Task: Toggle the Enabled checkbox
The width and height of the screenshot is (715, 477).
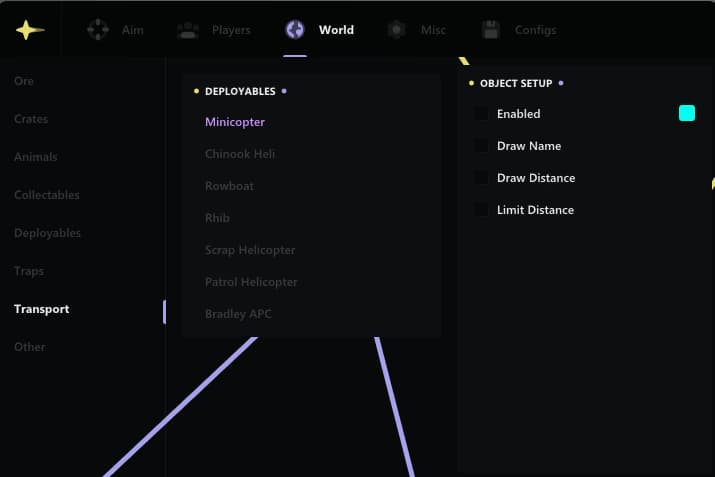Action: [x=482, y=114]
